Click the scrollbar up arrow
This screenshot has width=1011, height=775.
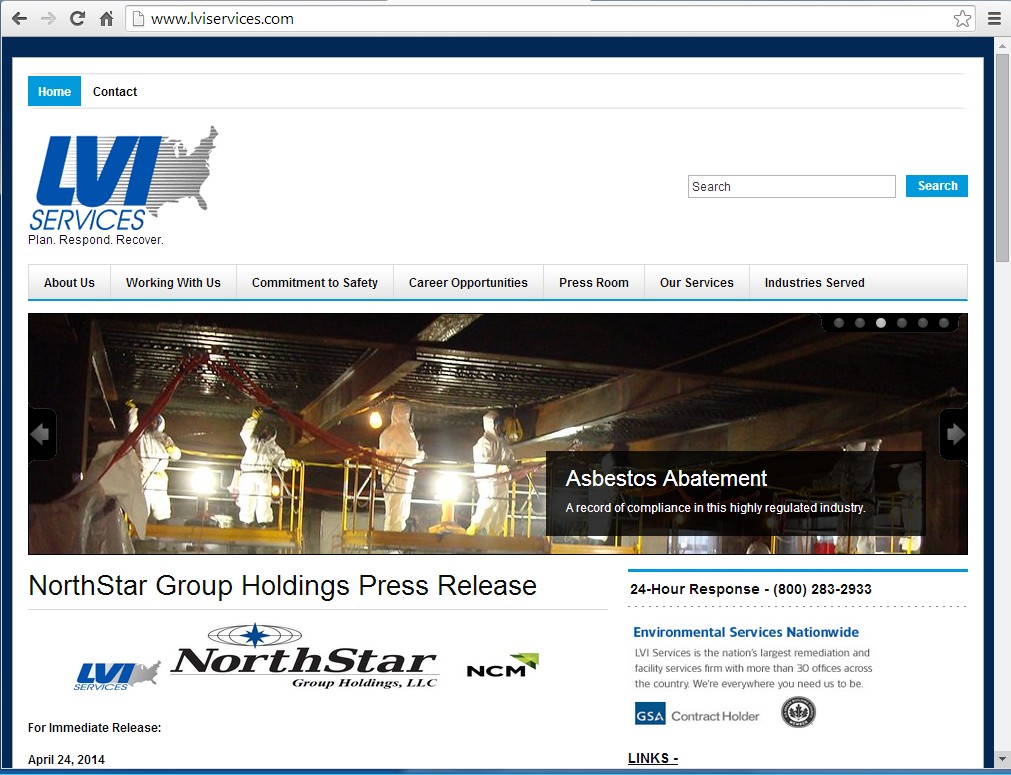point(1001,46)
